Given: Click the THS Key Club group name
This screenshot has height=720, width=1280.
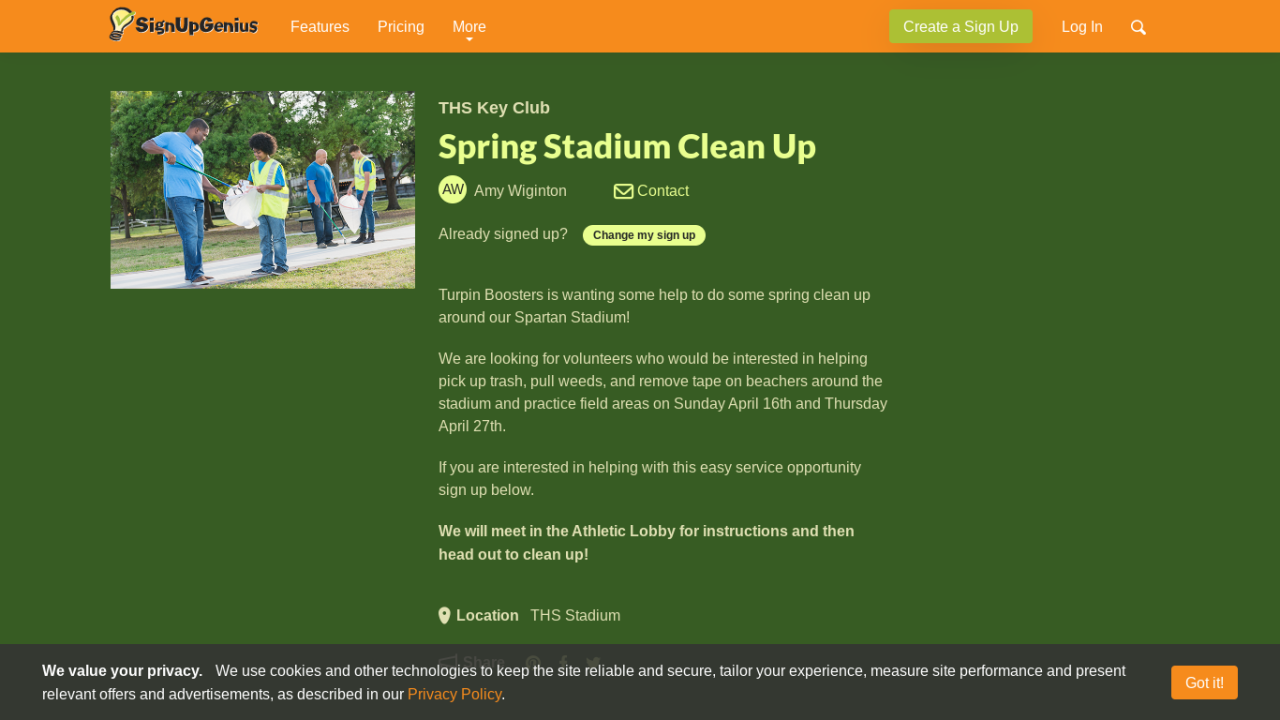Looking at the screenshot, I should [x=494, y=108].
